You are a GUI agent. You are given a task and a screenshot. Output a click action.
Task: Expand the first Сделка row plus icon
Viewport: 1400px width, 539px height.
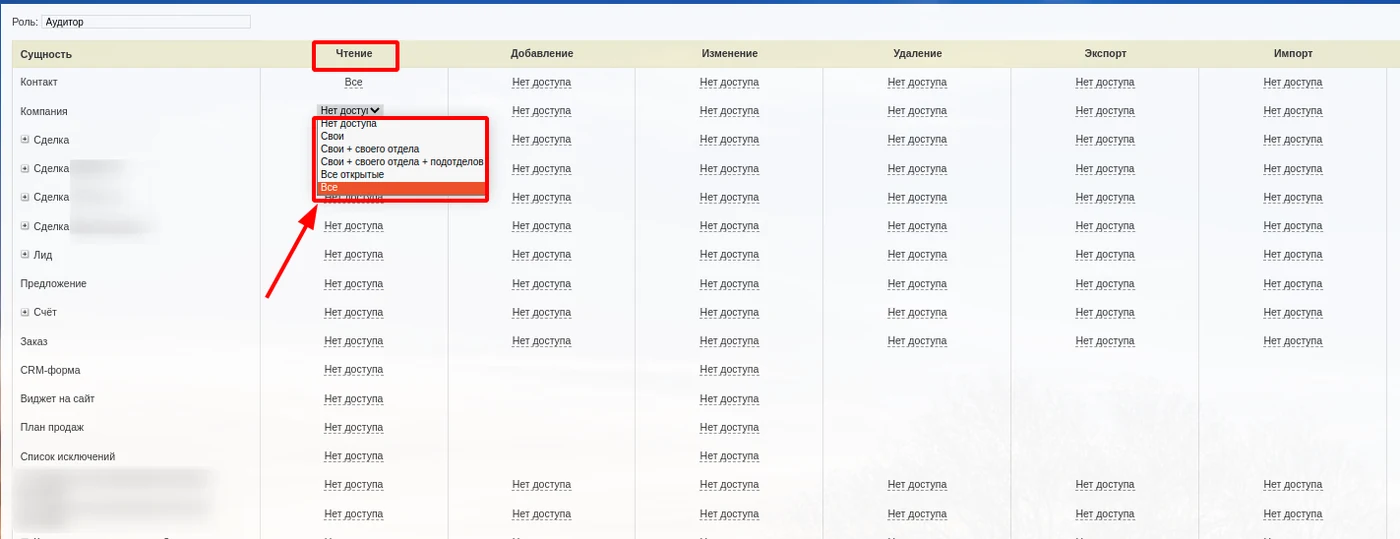tap(25, 140)
